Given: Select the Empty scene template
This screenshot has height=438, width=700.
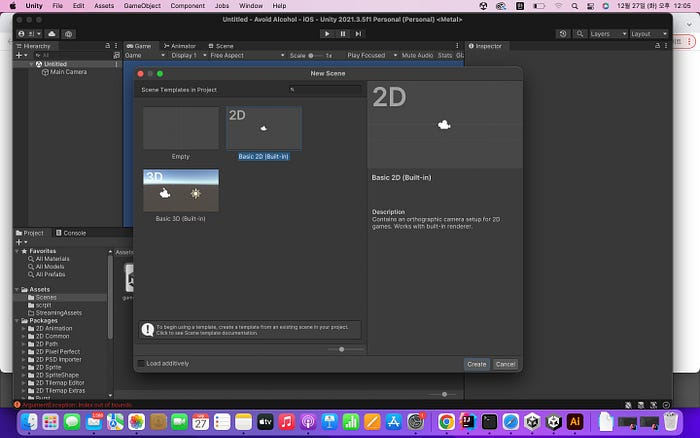Looking at the screenshot, I should click(180, 128).
